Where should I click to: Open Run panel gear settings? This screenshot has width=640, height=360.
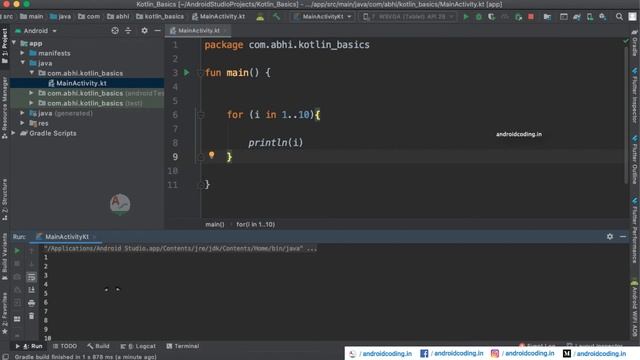(x=610, y=236)
